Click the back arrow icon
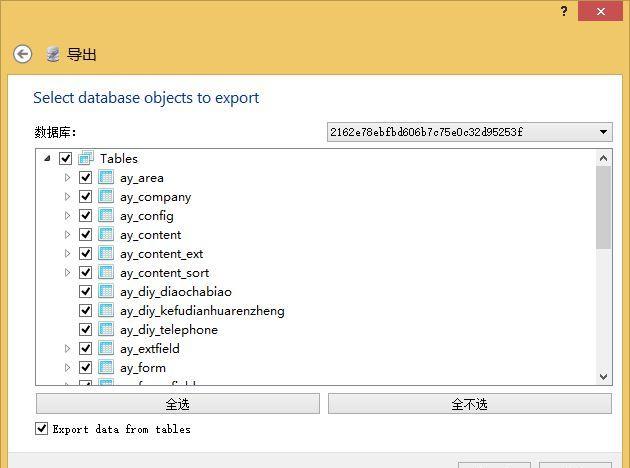This screenshot has height=468, width=630. click(22, 54)
